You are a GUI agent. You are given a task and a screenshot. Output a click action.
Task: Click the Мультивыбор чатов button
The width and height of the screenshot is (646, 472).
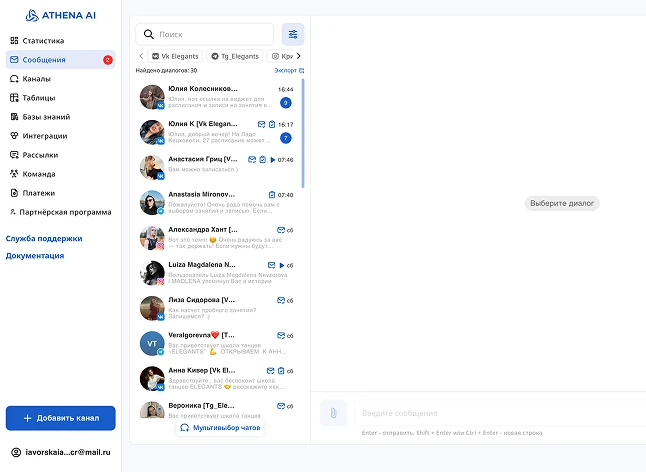[x=221, y=427]
